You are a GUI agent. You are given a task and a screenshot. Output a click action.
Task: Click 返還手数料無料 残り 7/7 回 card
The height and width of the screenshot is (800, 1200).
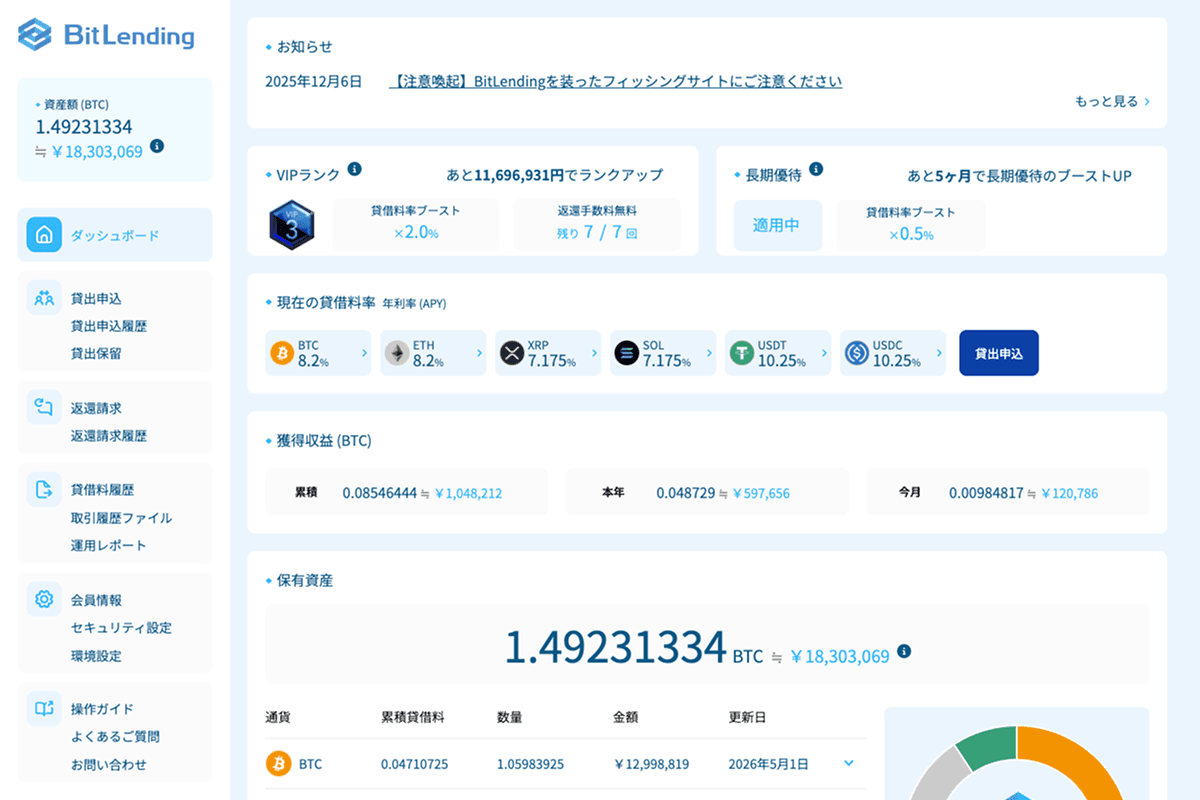pyautogui.click(x=597, y=225)
